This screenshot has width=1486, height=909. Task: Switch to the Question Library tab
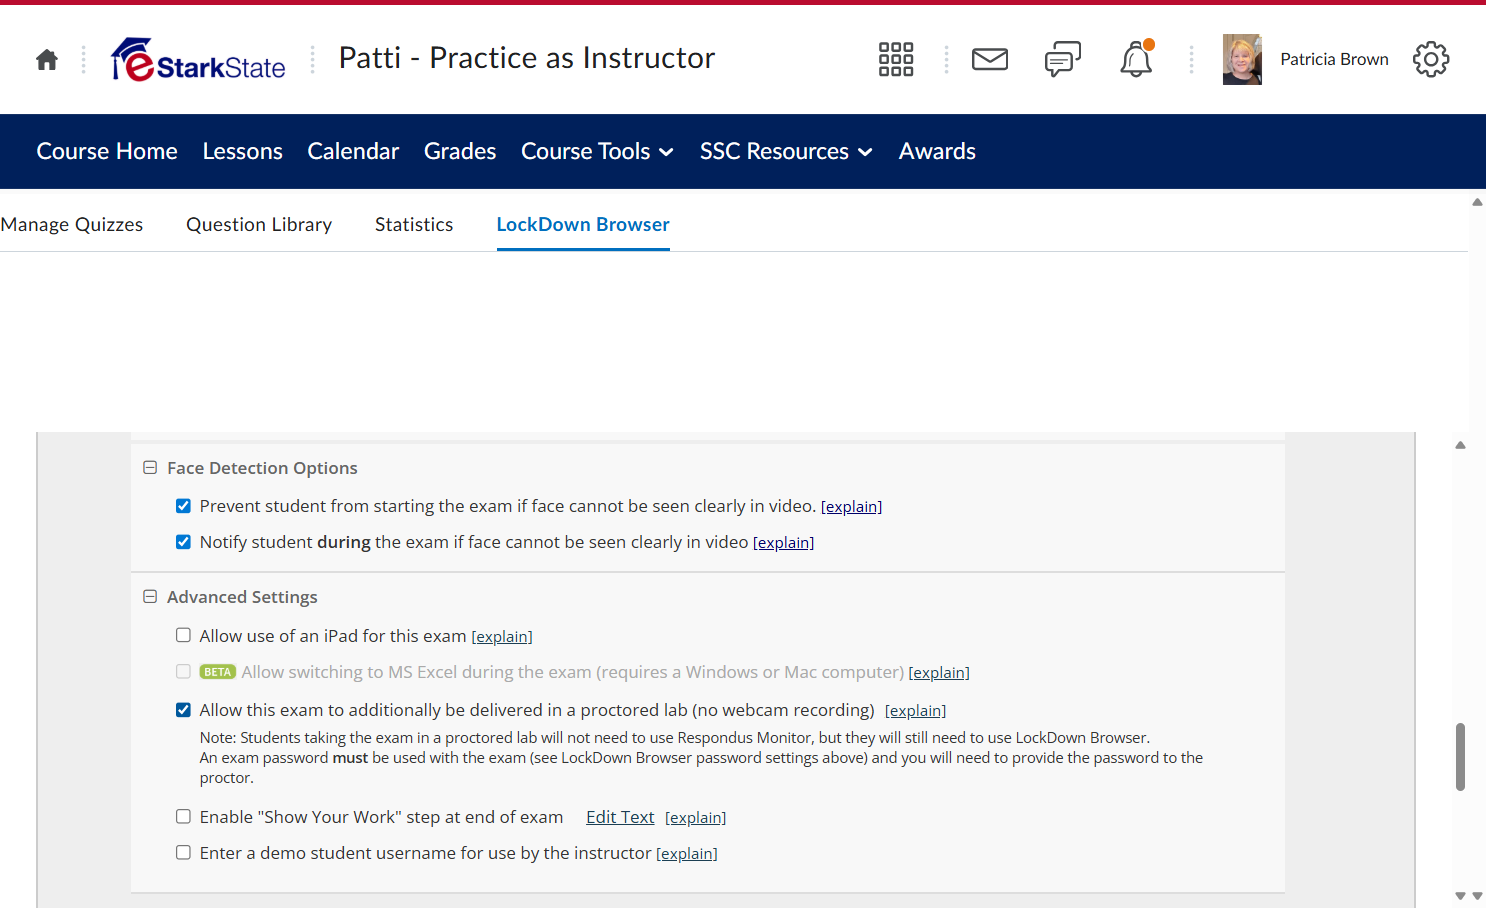point(259,225)
